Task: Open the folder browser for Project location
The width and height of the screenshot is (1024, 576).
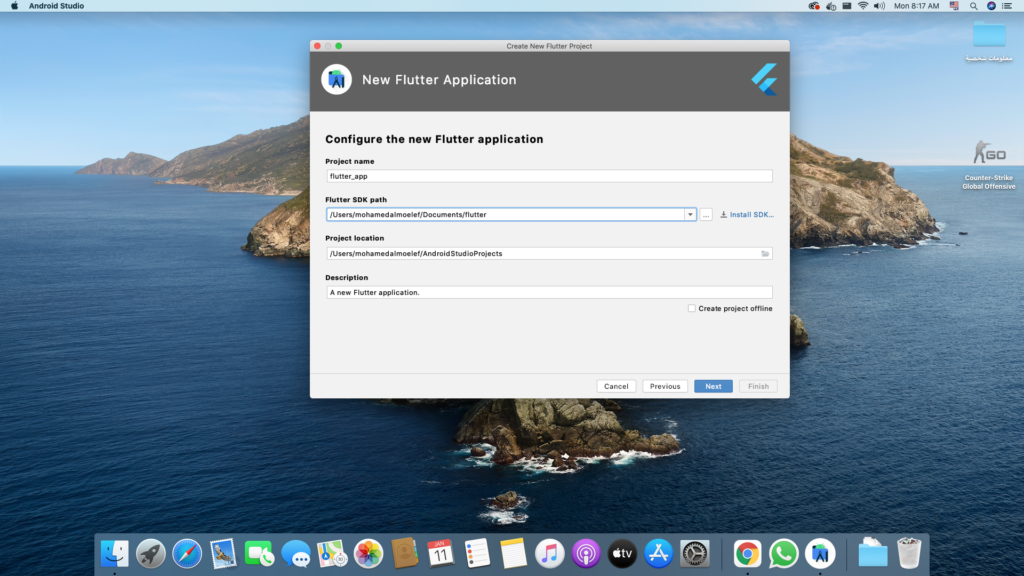Action: 765,253
